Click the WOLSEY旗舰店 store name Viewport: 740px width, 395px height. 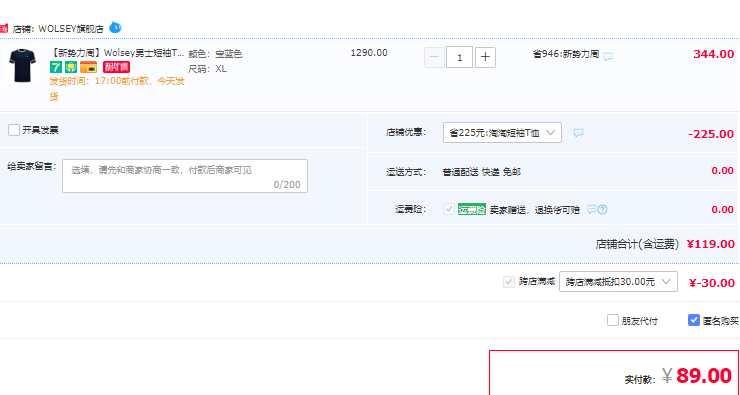click(71, 29)
